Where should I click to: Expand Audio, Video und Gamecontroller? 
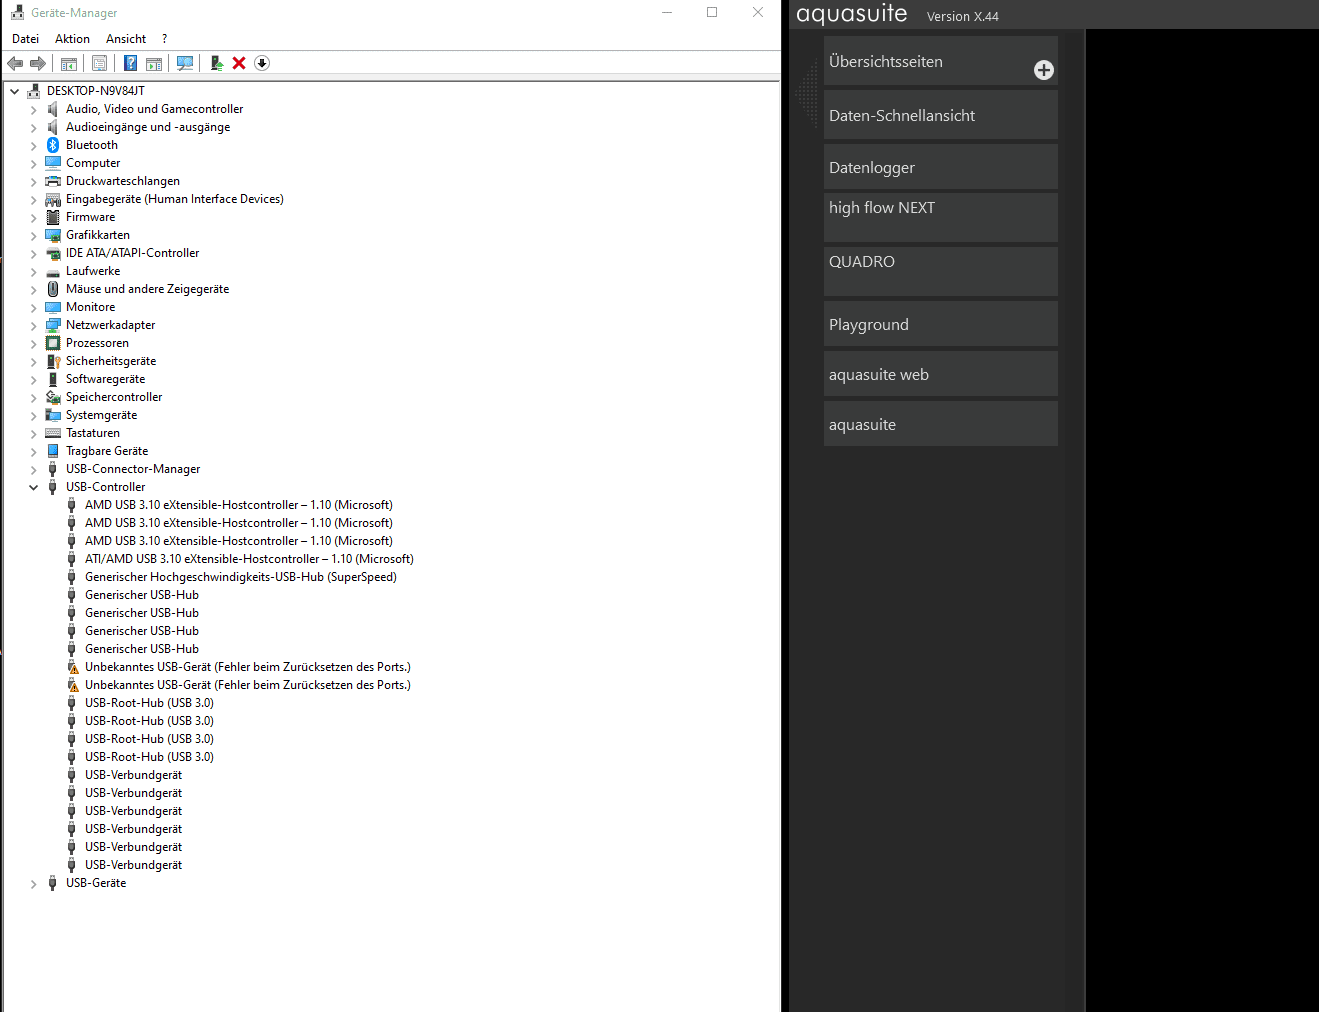pos(33,109)
